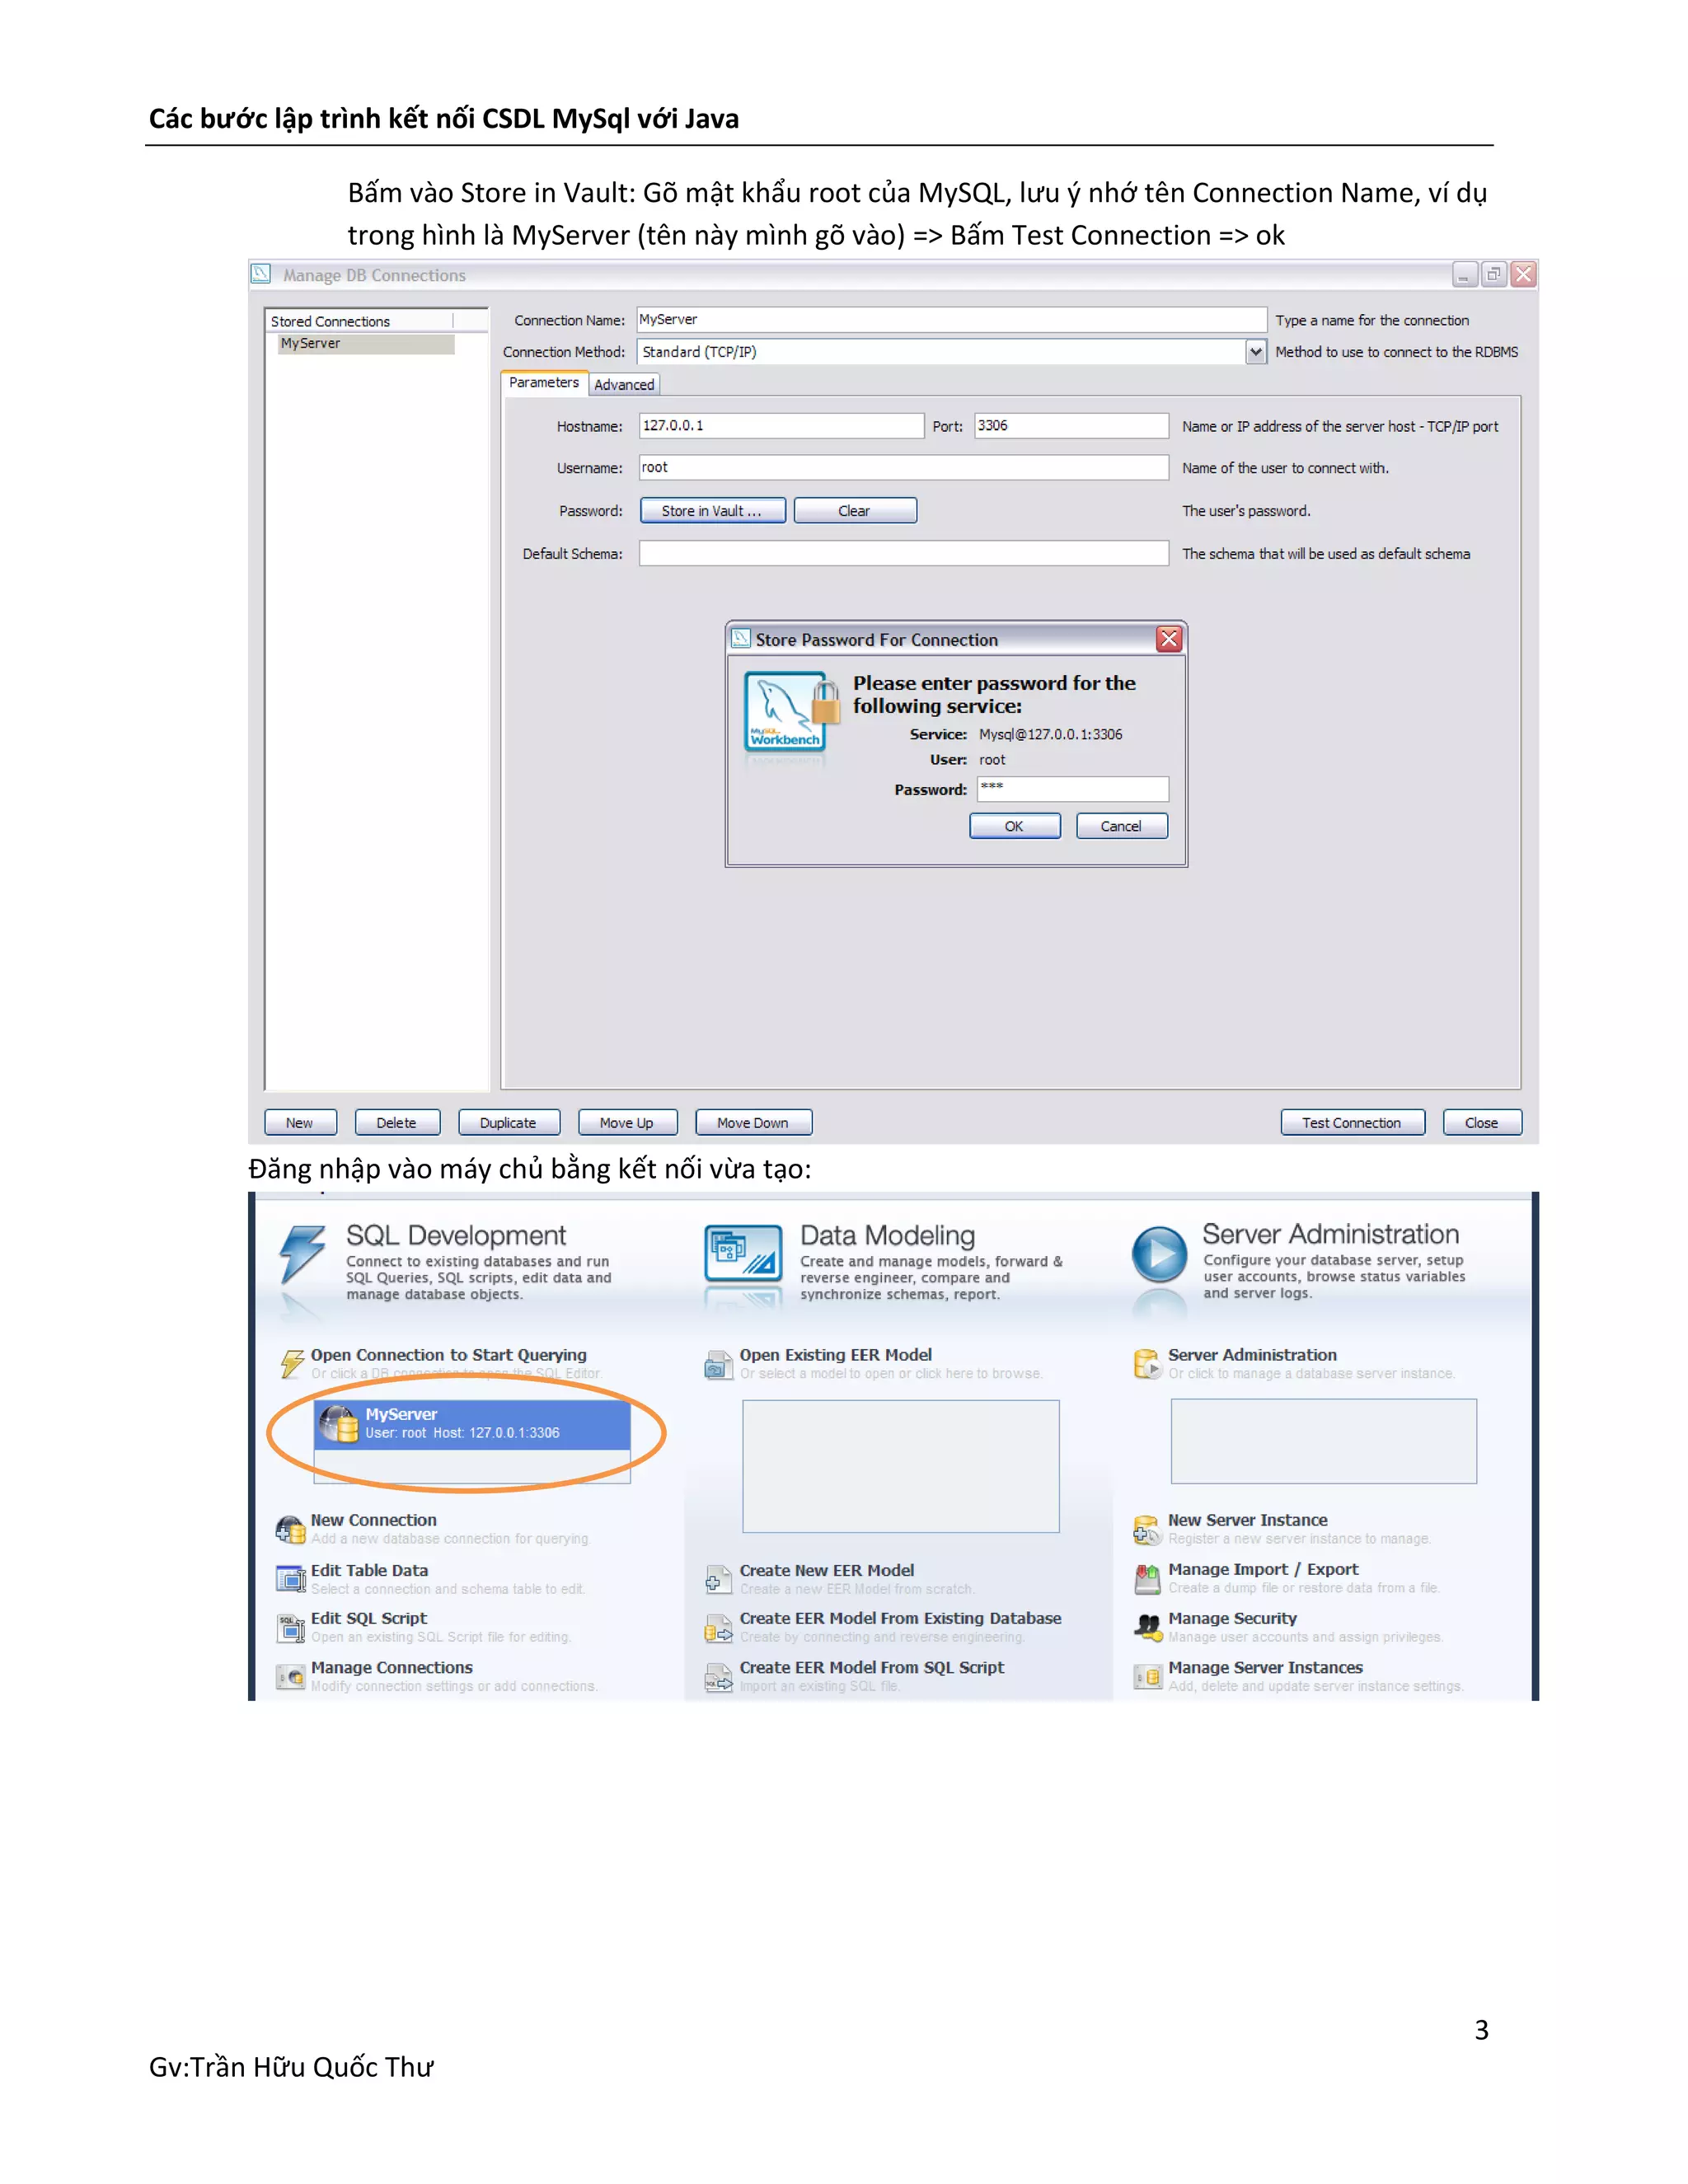This screenshot has width=1688, height=2184.
Task: Click the Test Connection button
Action: (1353, 1123)
